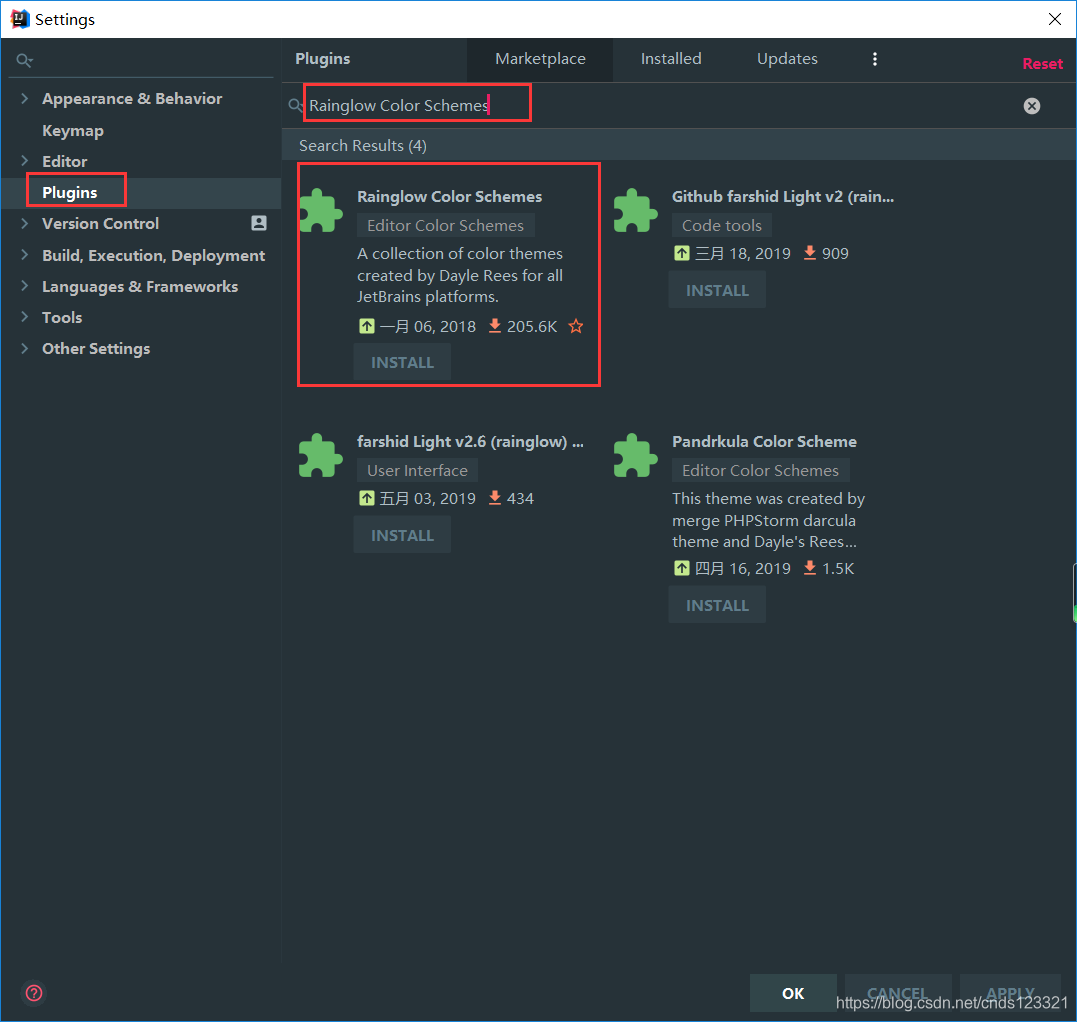The width and height of the screenshot is (1077, 1022).
Task: Click the download count icon beside 205.6K
Action: pyautogui.click(x=495, y=326)
